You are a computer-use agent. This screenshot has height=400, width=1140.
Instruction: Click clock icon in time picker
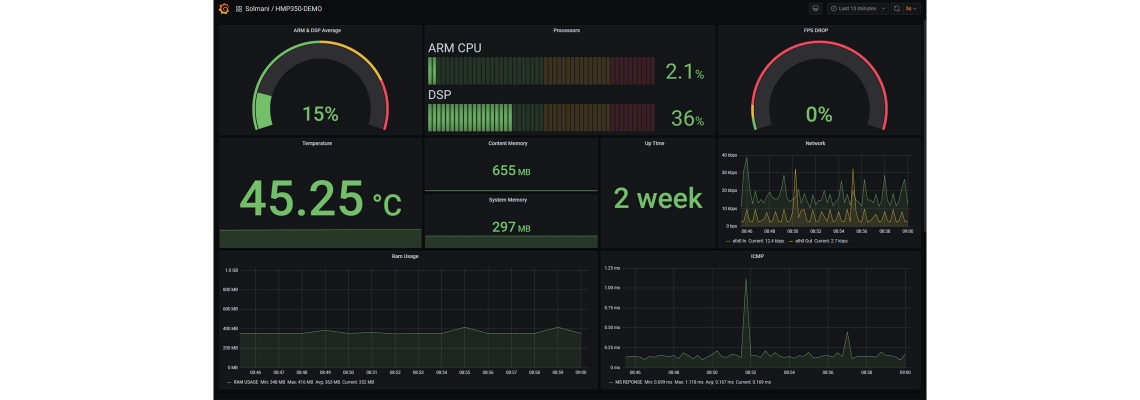(x=834, y=8)
